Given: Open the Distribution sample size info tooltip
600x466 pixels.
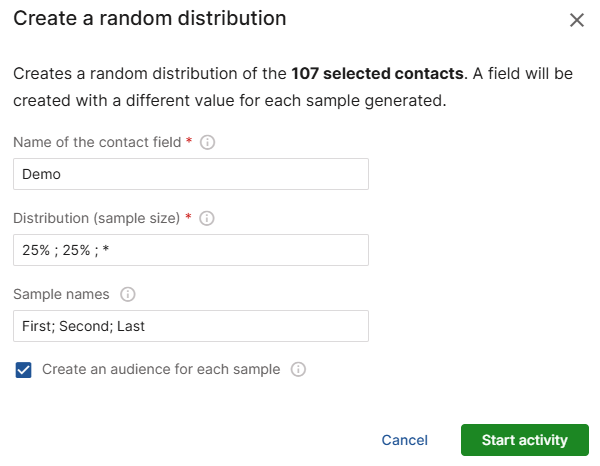Looking at the screenshot, I should click(208, 218).
